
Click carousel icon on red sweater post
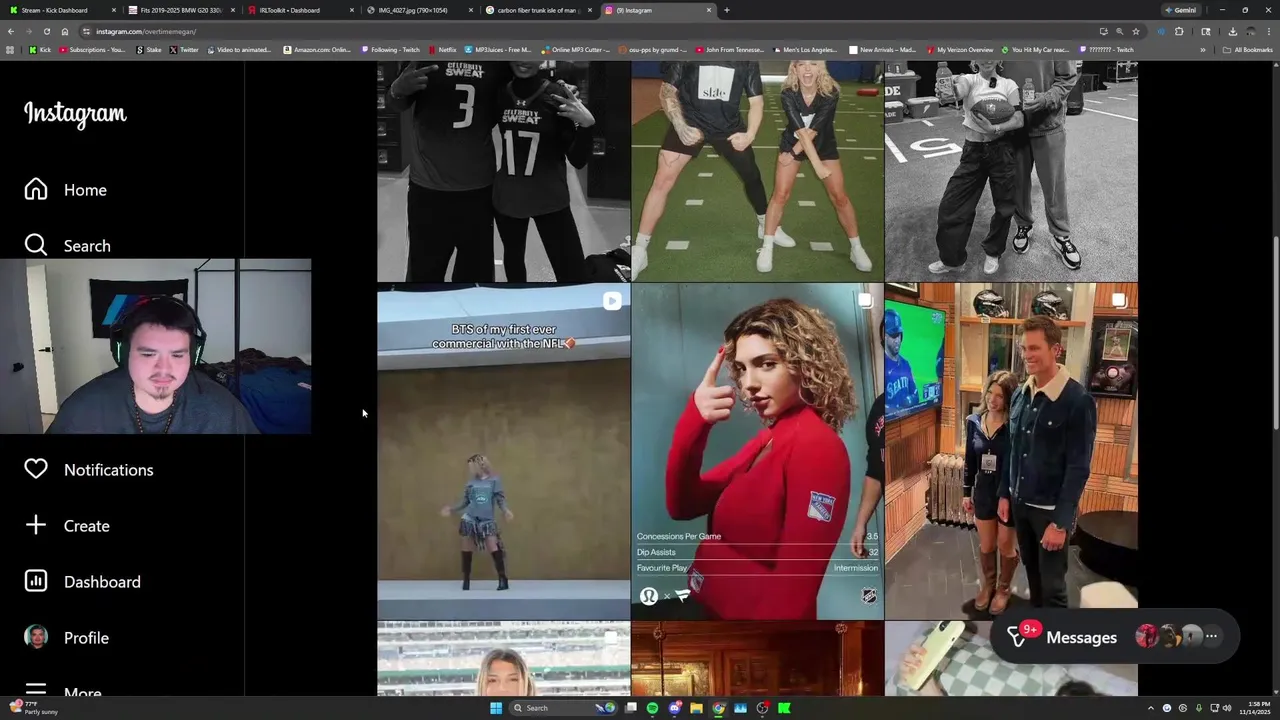tap(865, 300)
